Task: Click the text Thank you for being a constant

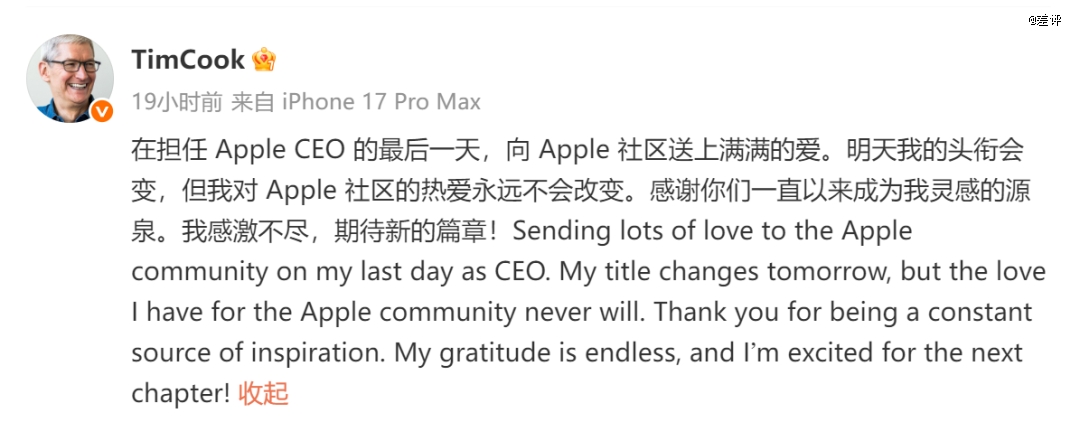Action: tap(844, 312)
